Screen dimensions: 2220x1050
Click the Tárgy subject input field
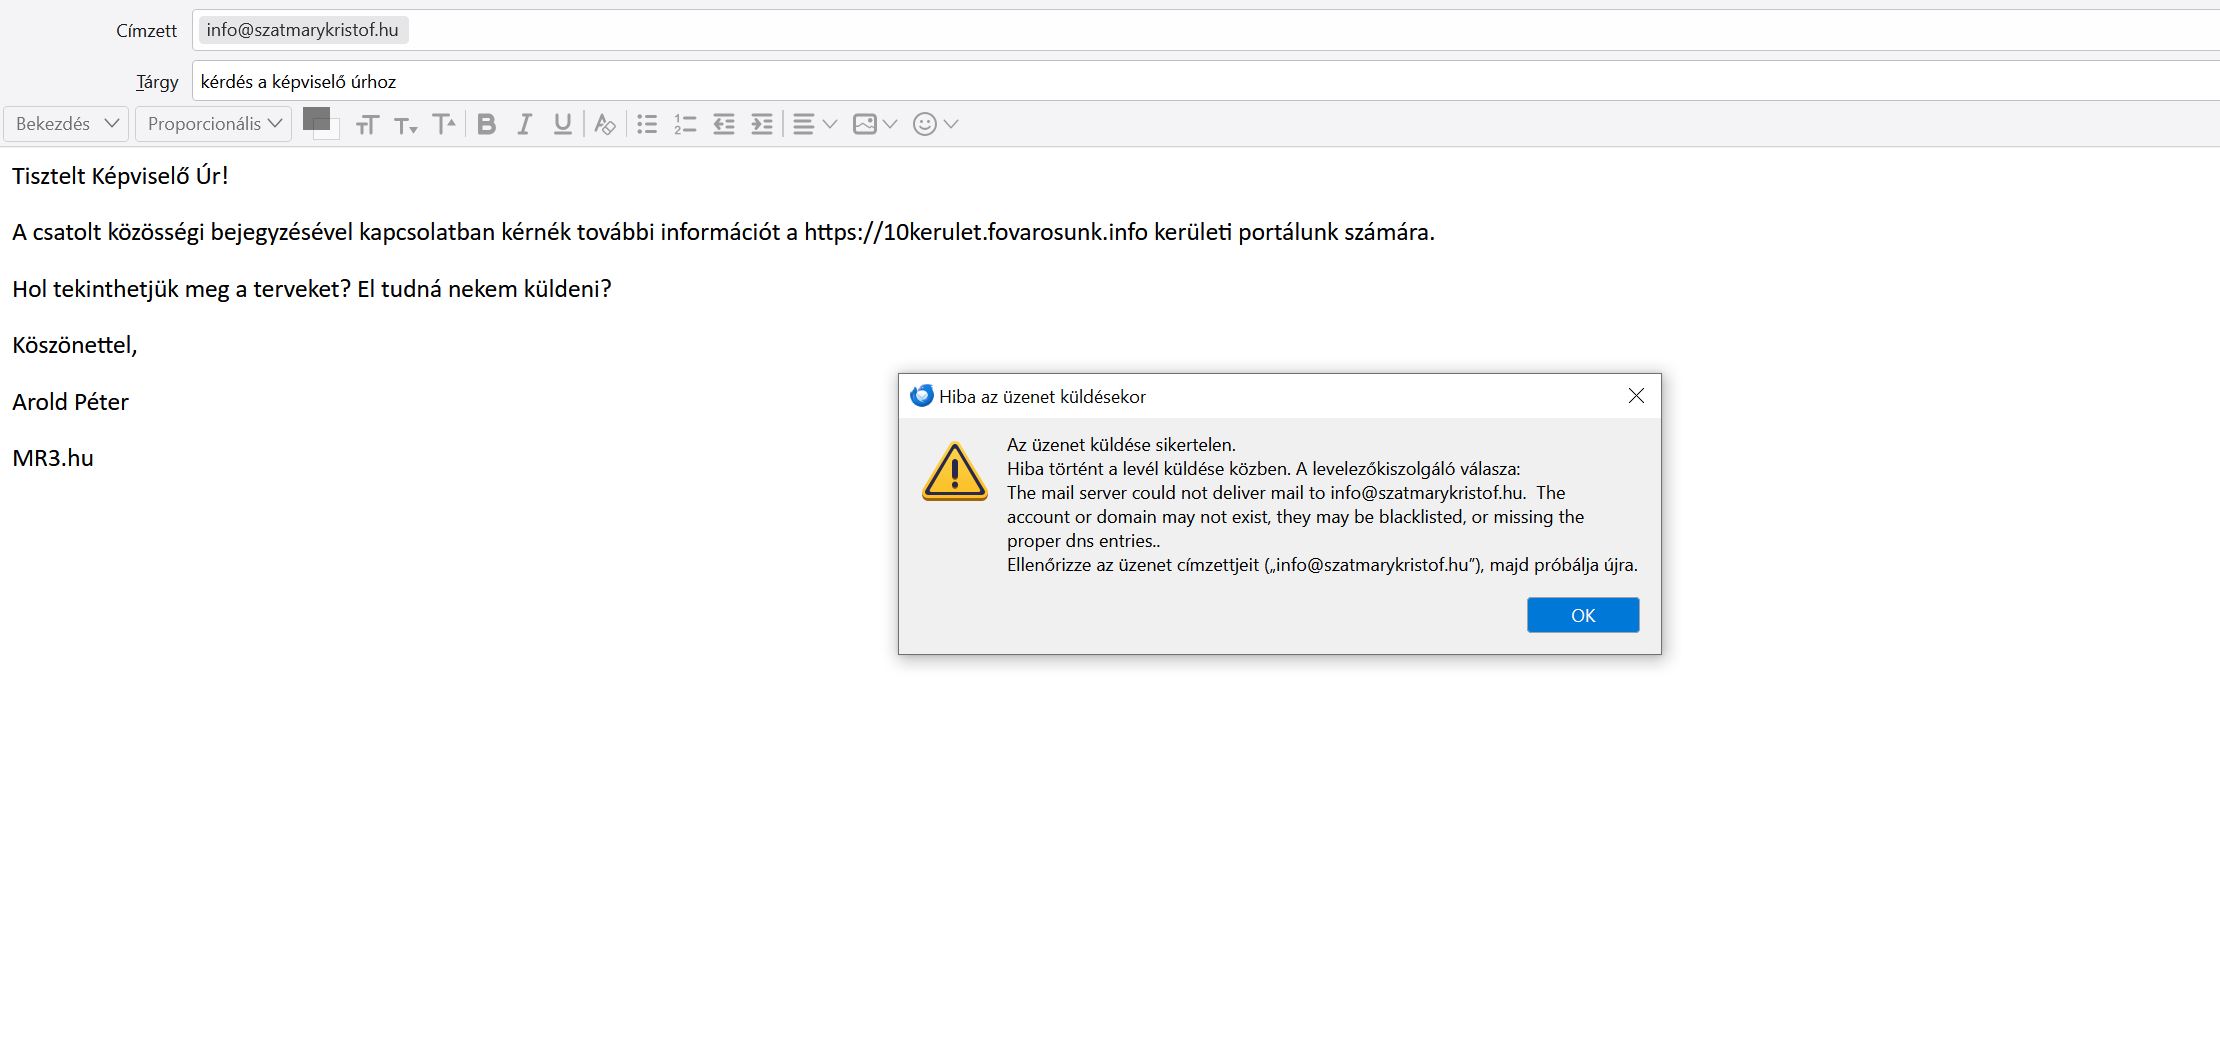(1200, 82)
